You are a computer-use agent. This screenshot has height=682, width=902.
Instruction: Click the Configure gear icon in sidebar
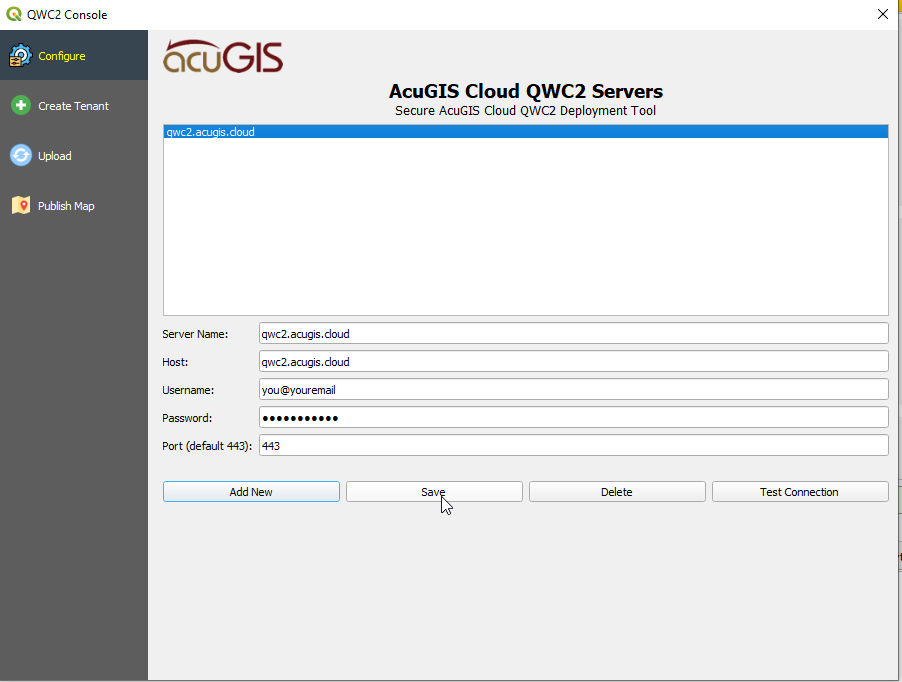tap(20, 56)
